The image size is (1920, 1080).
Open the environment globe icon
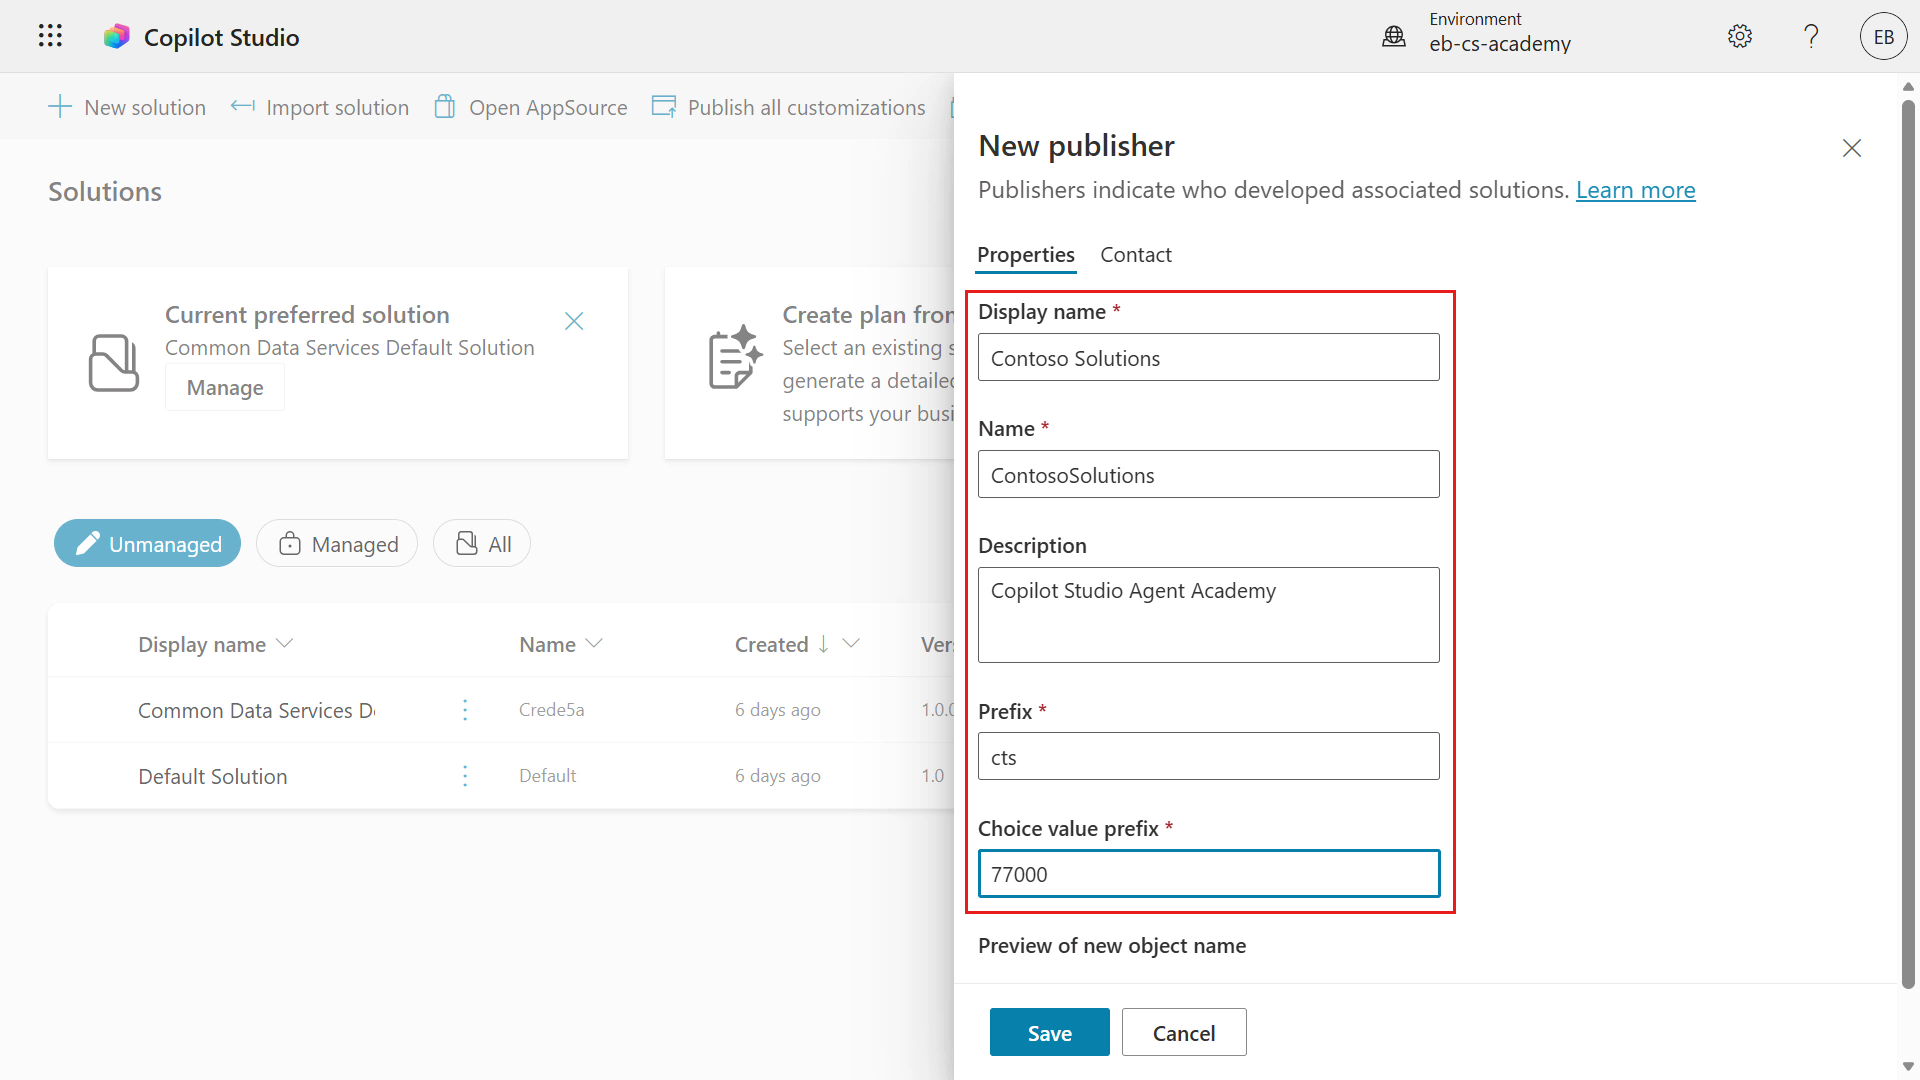(1393, 36)
